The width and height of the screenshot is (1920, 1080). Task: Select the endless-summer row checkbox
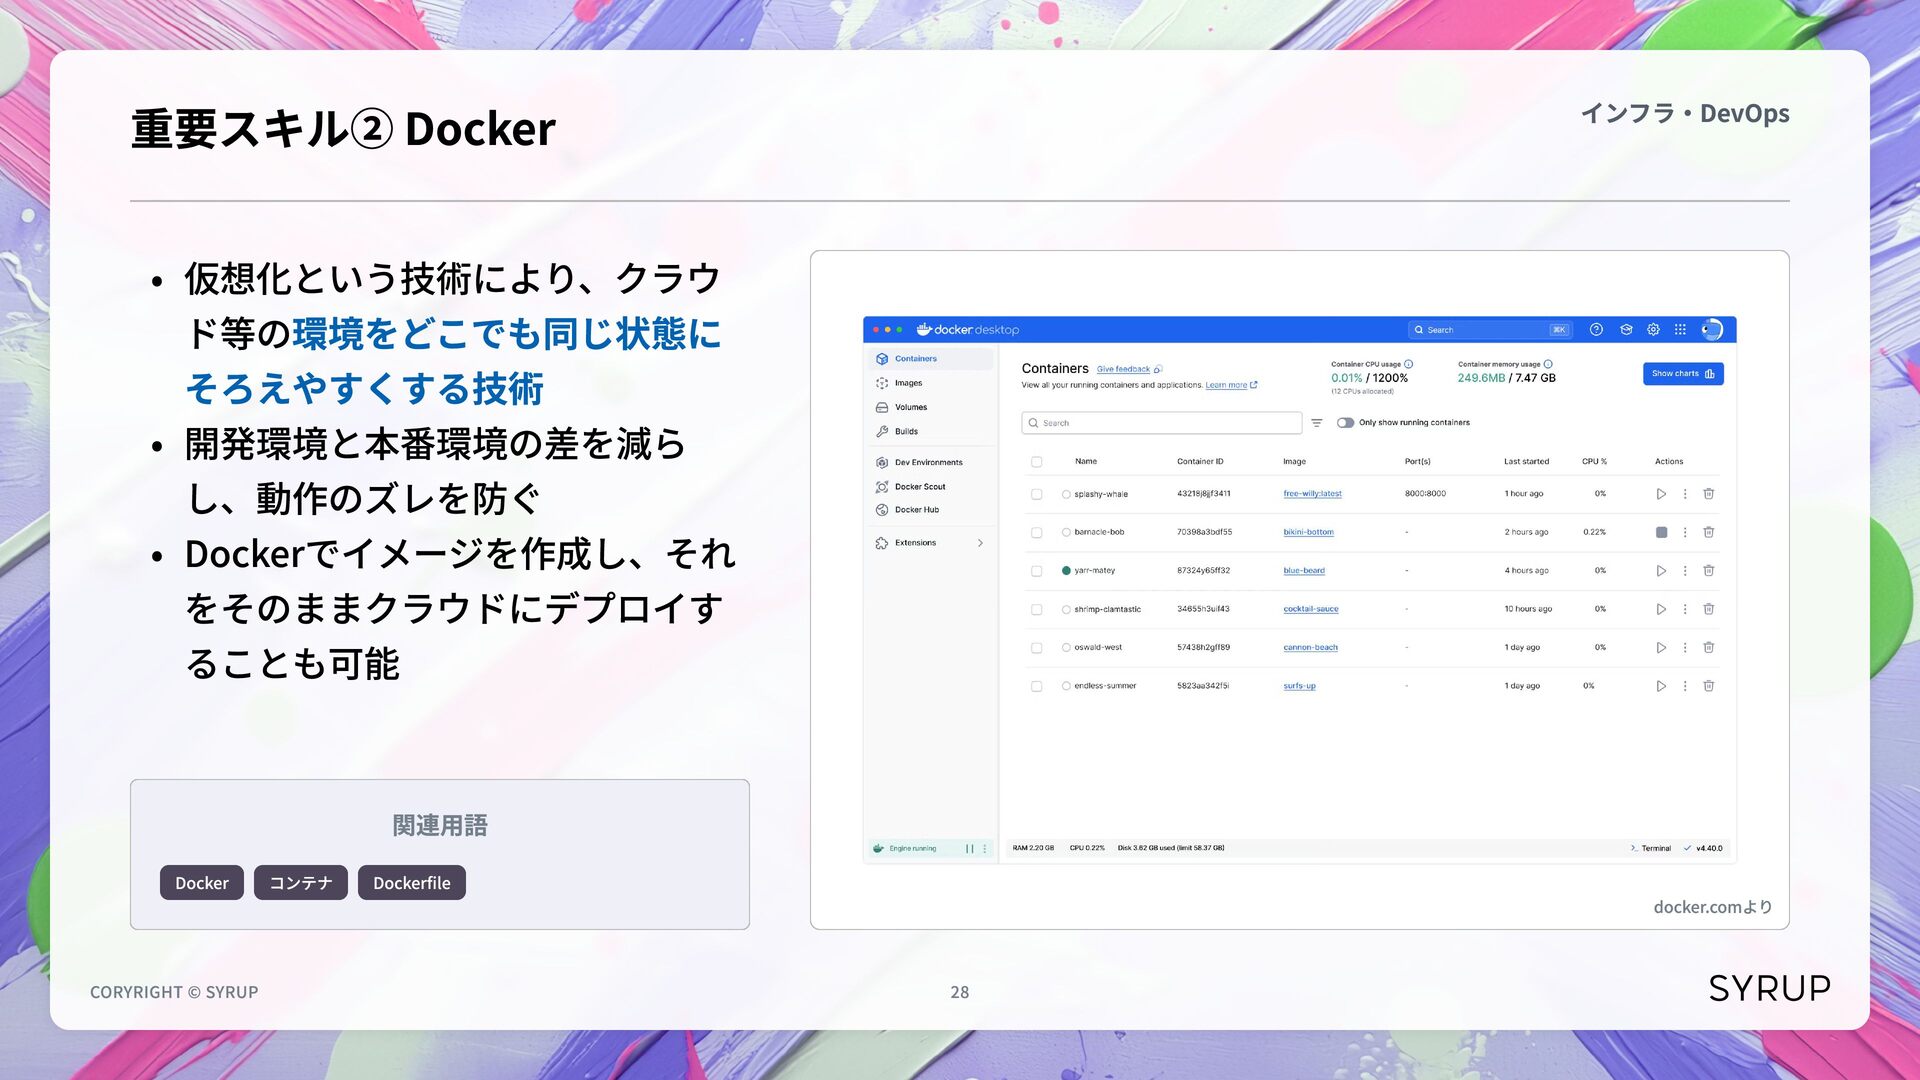click(x=1037, y=686)
